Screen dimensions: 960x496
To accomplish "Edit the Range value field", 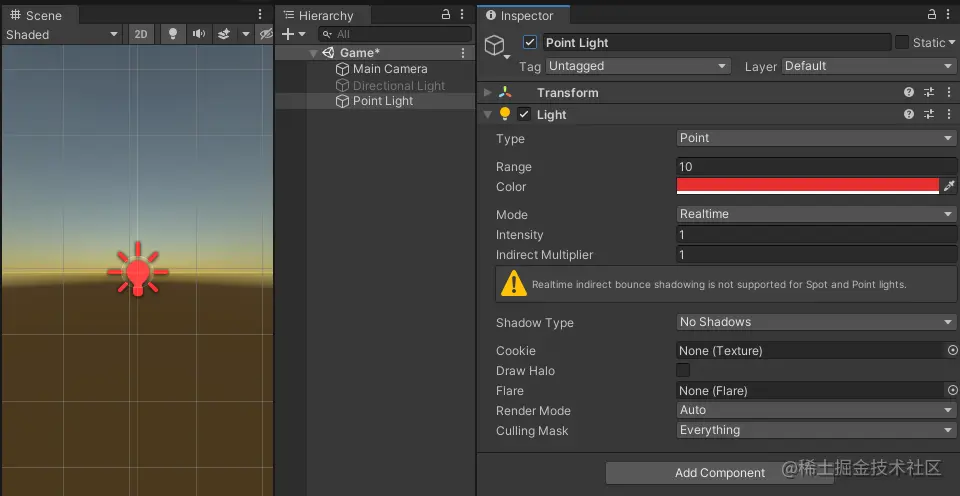I will click(816, 167).
